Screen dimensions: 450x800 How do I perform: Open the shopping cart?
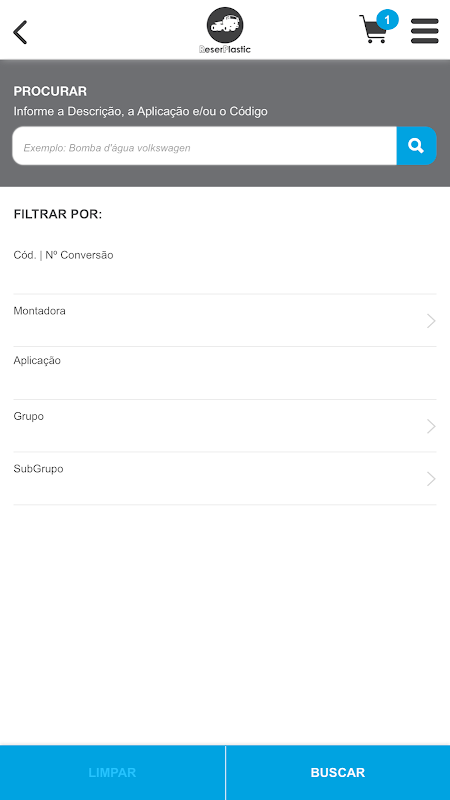[x=373, y=30]
